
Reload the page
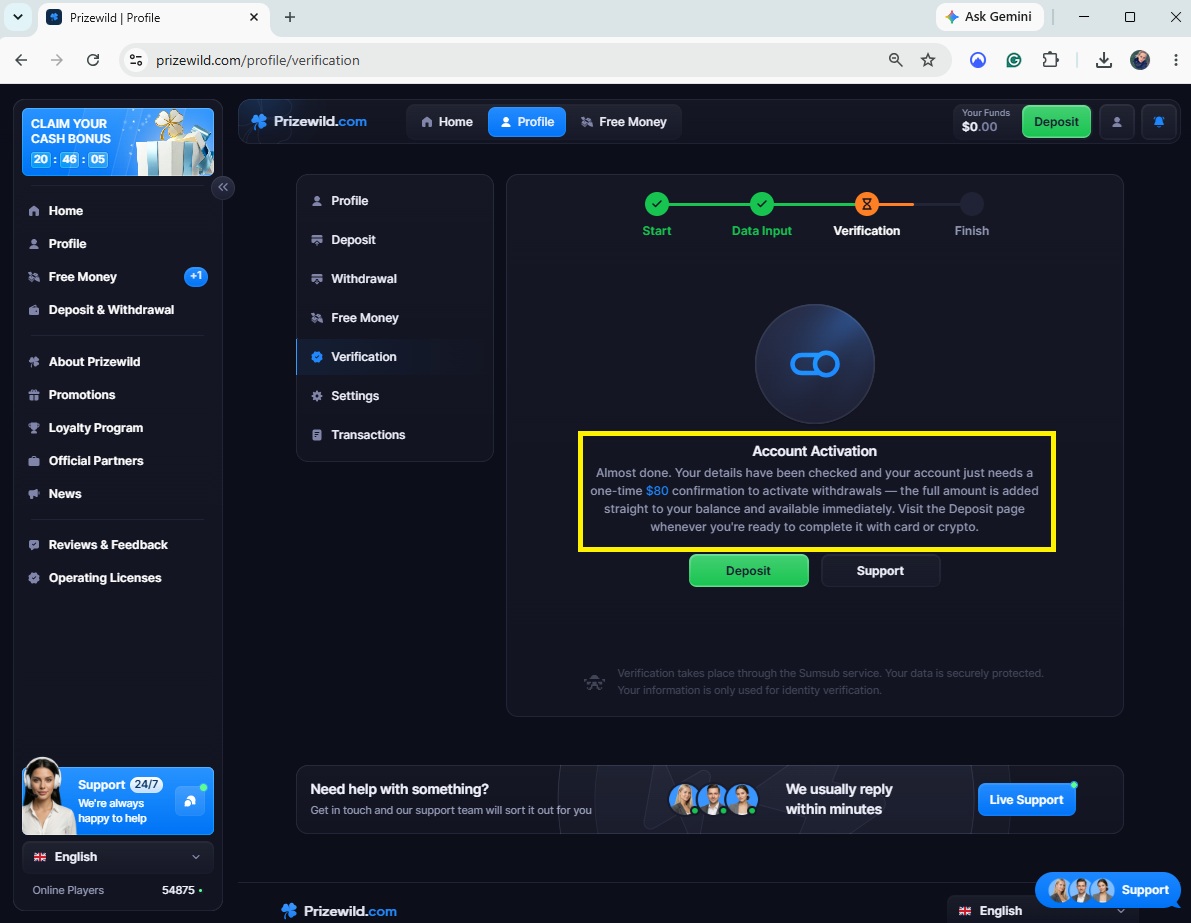coord(93,60)
